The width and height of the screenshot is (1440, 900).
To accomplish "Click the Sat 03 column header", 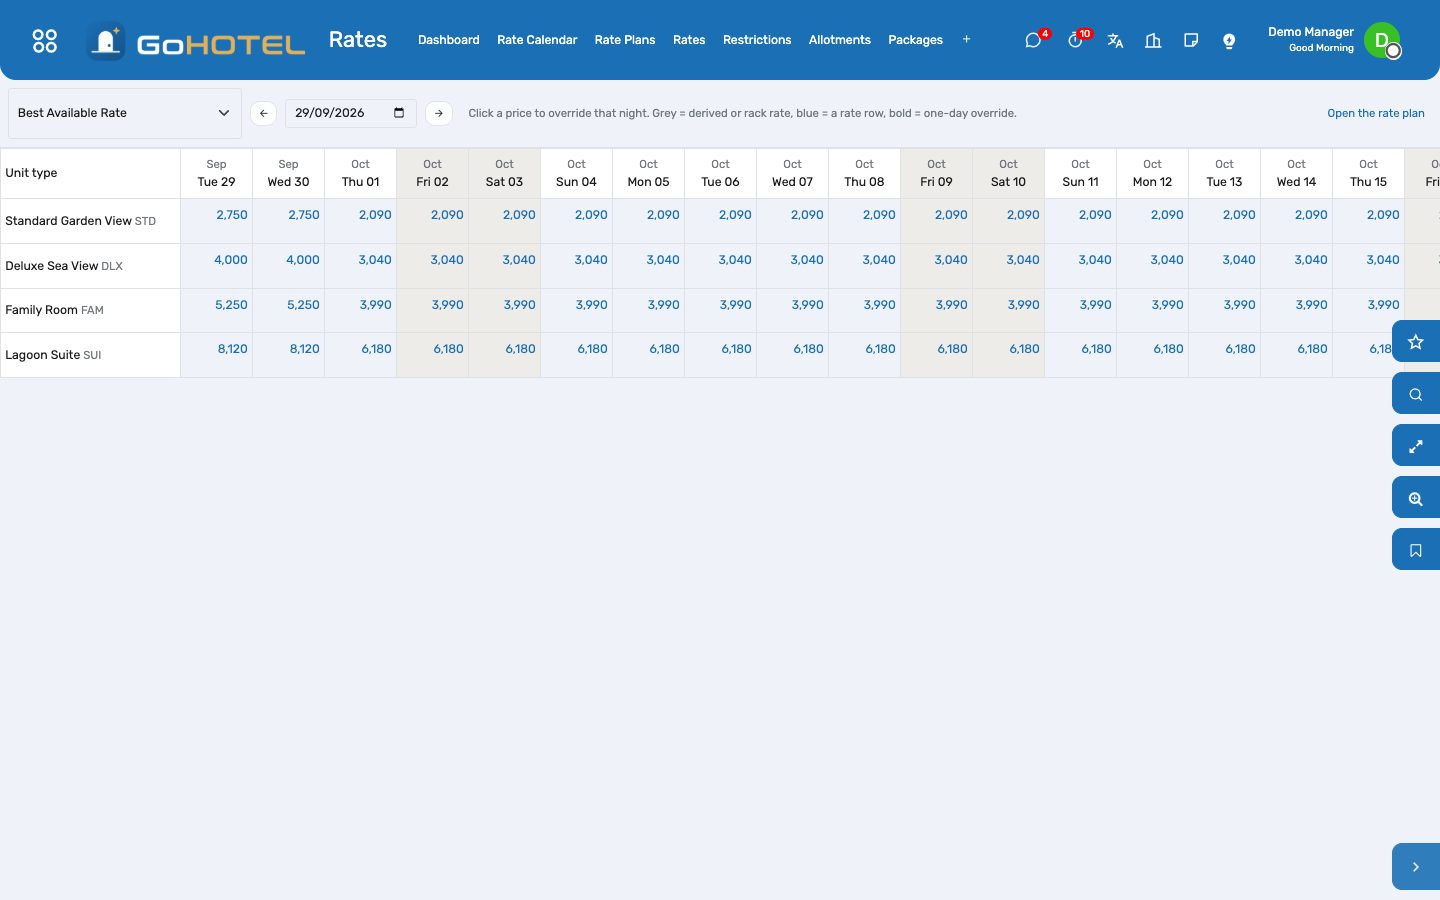I will click(504, 173).
